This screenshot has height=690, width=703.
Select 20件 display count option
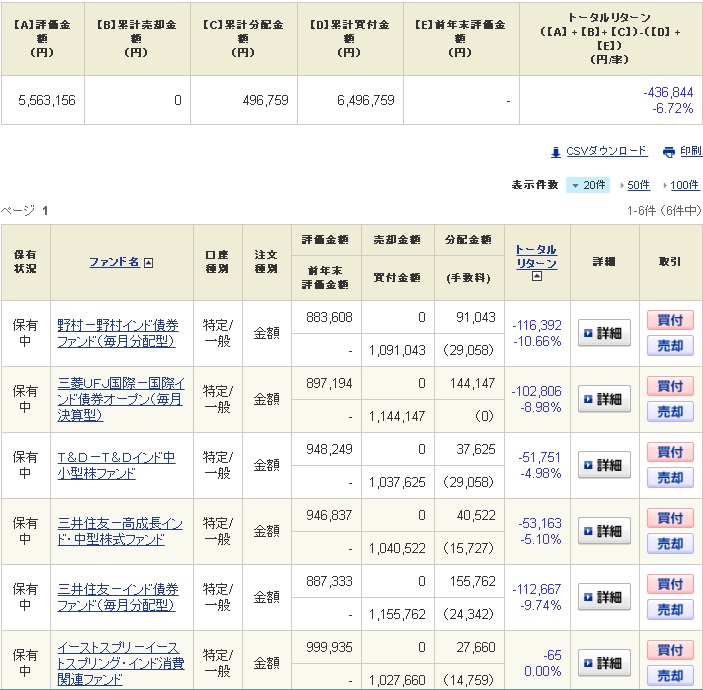pyautogui.click(x=588, y=185)
